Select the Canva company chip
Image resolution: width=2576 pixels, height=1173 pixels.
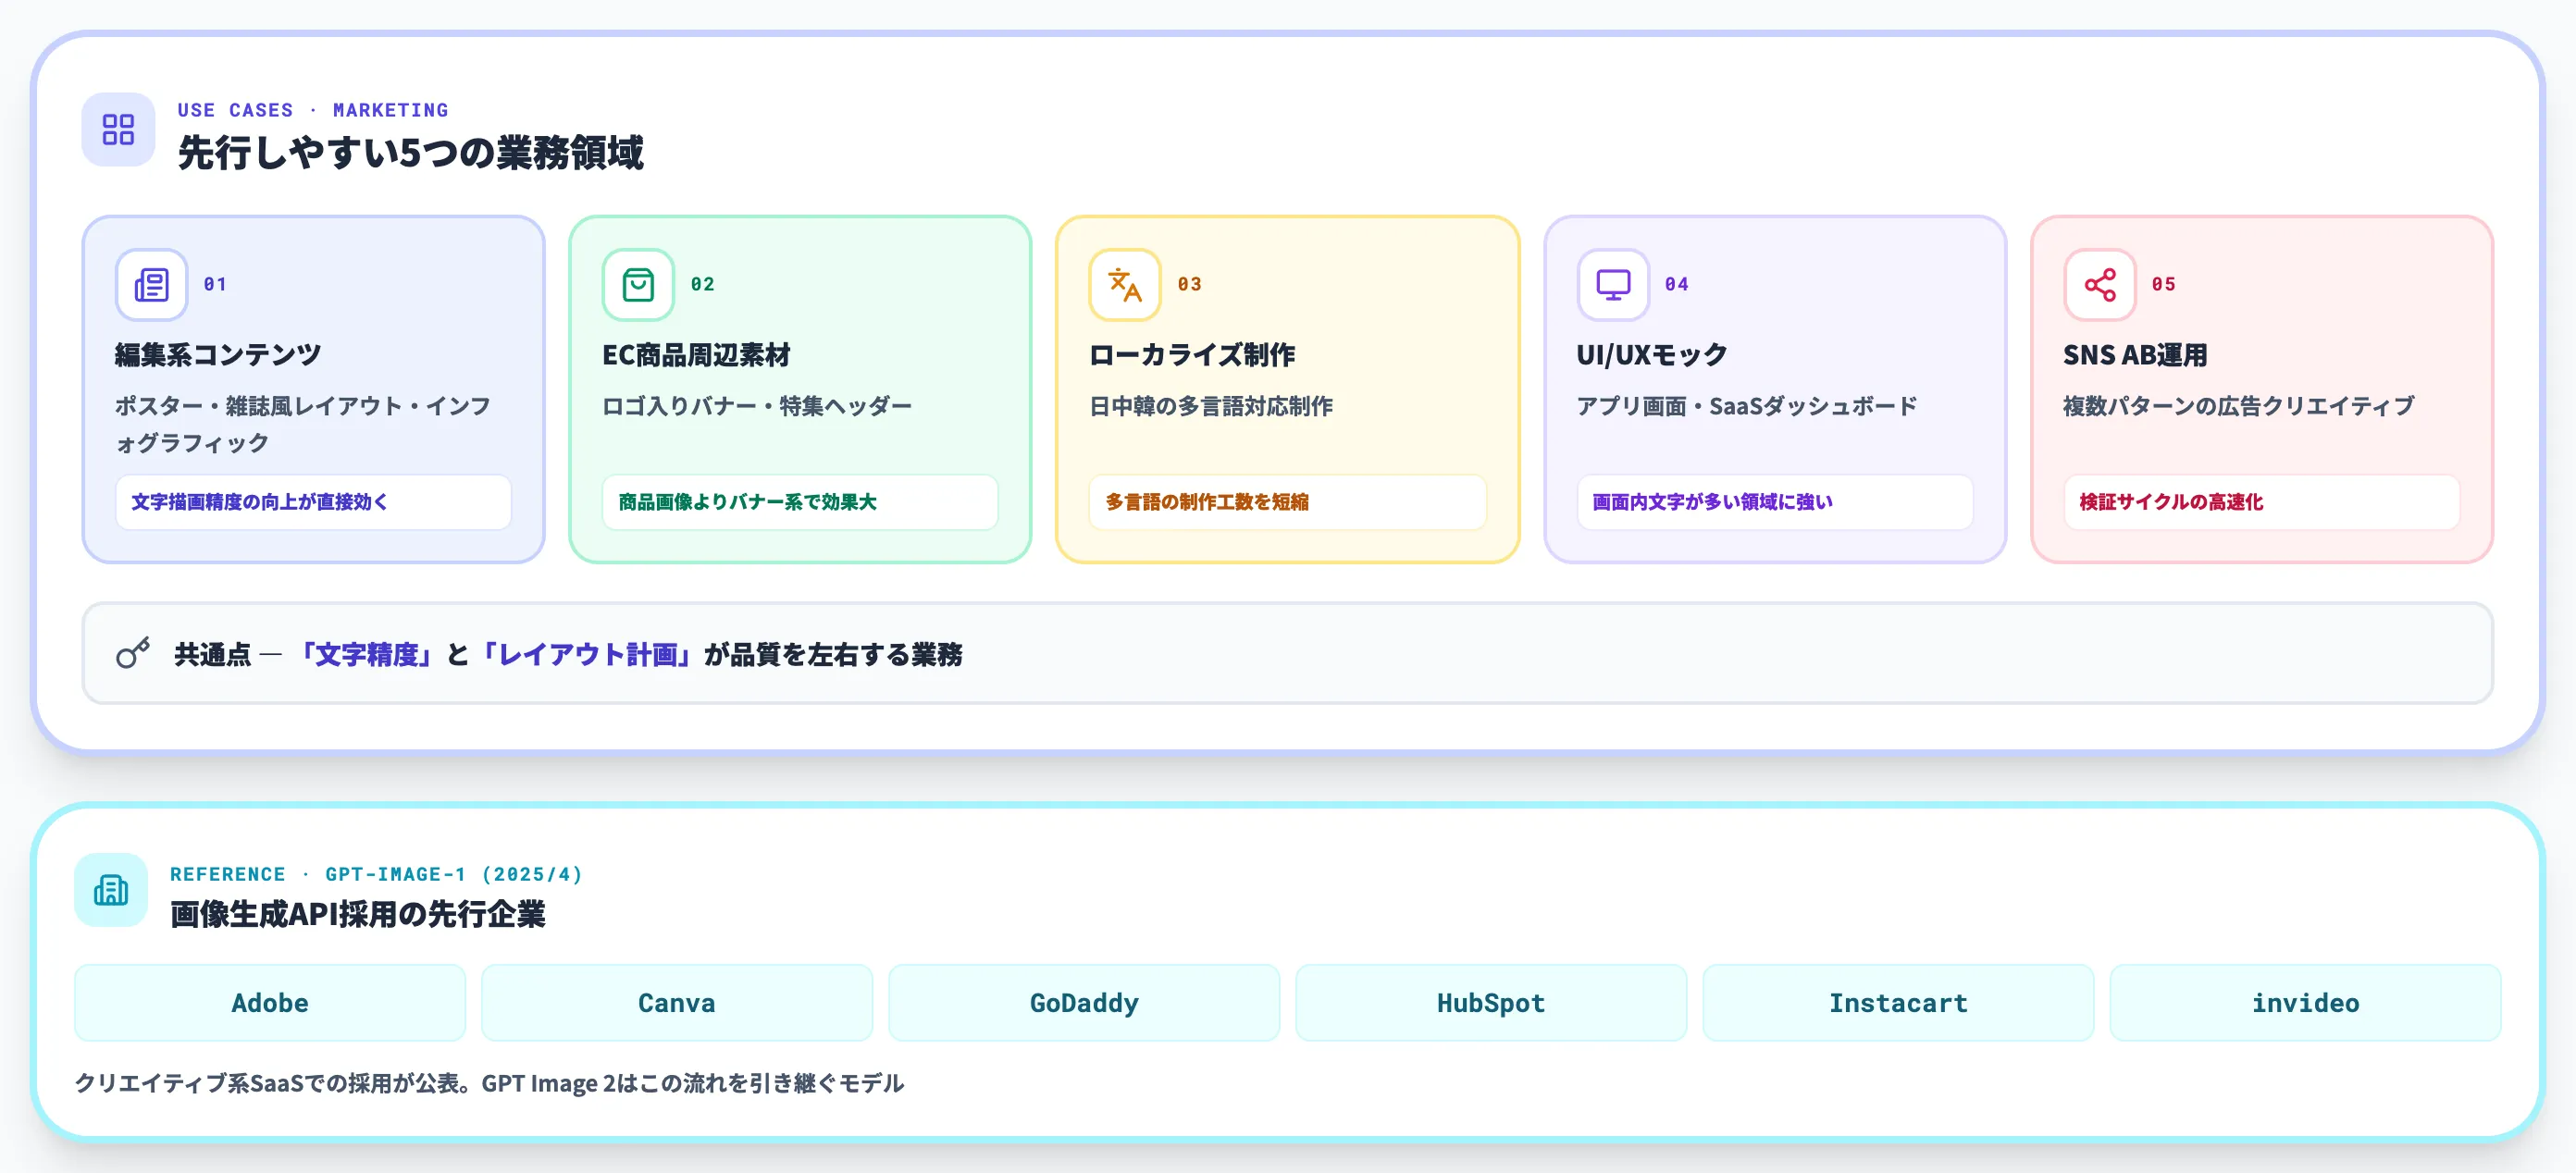coord(676,1002)
